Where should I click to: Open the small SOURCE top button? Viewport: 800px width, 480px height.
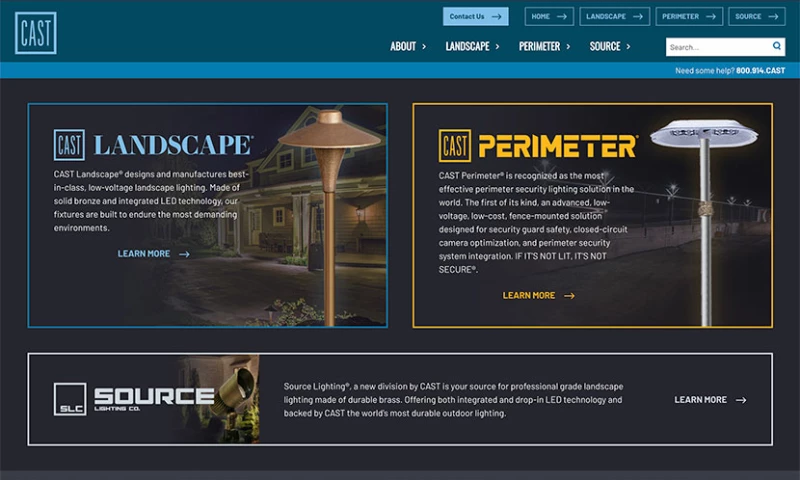point(757,16)
